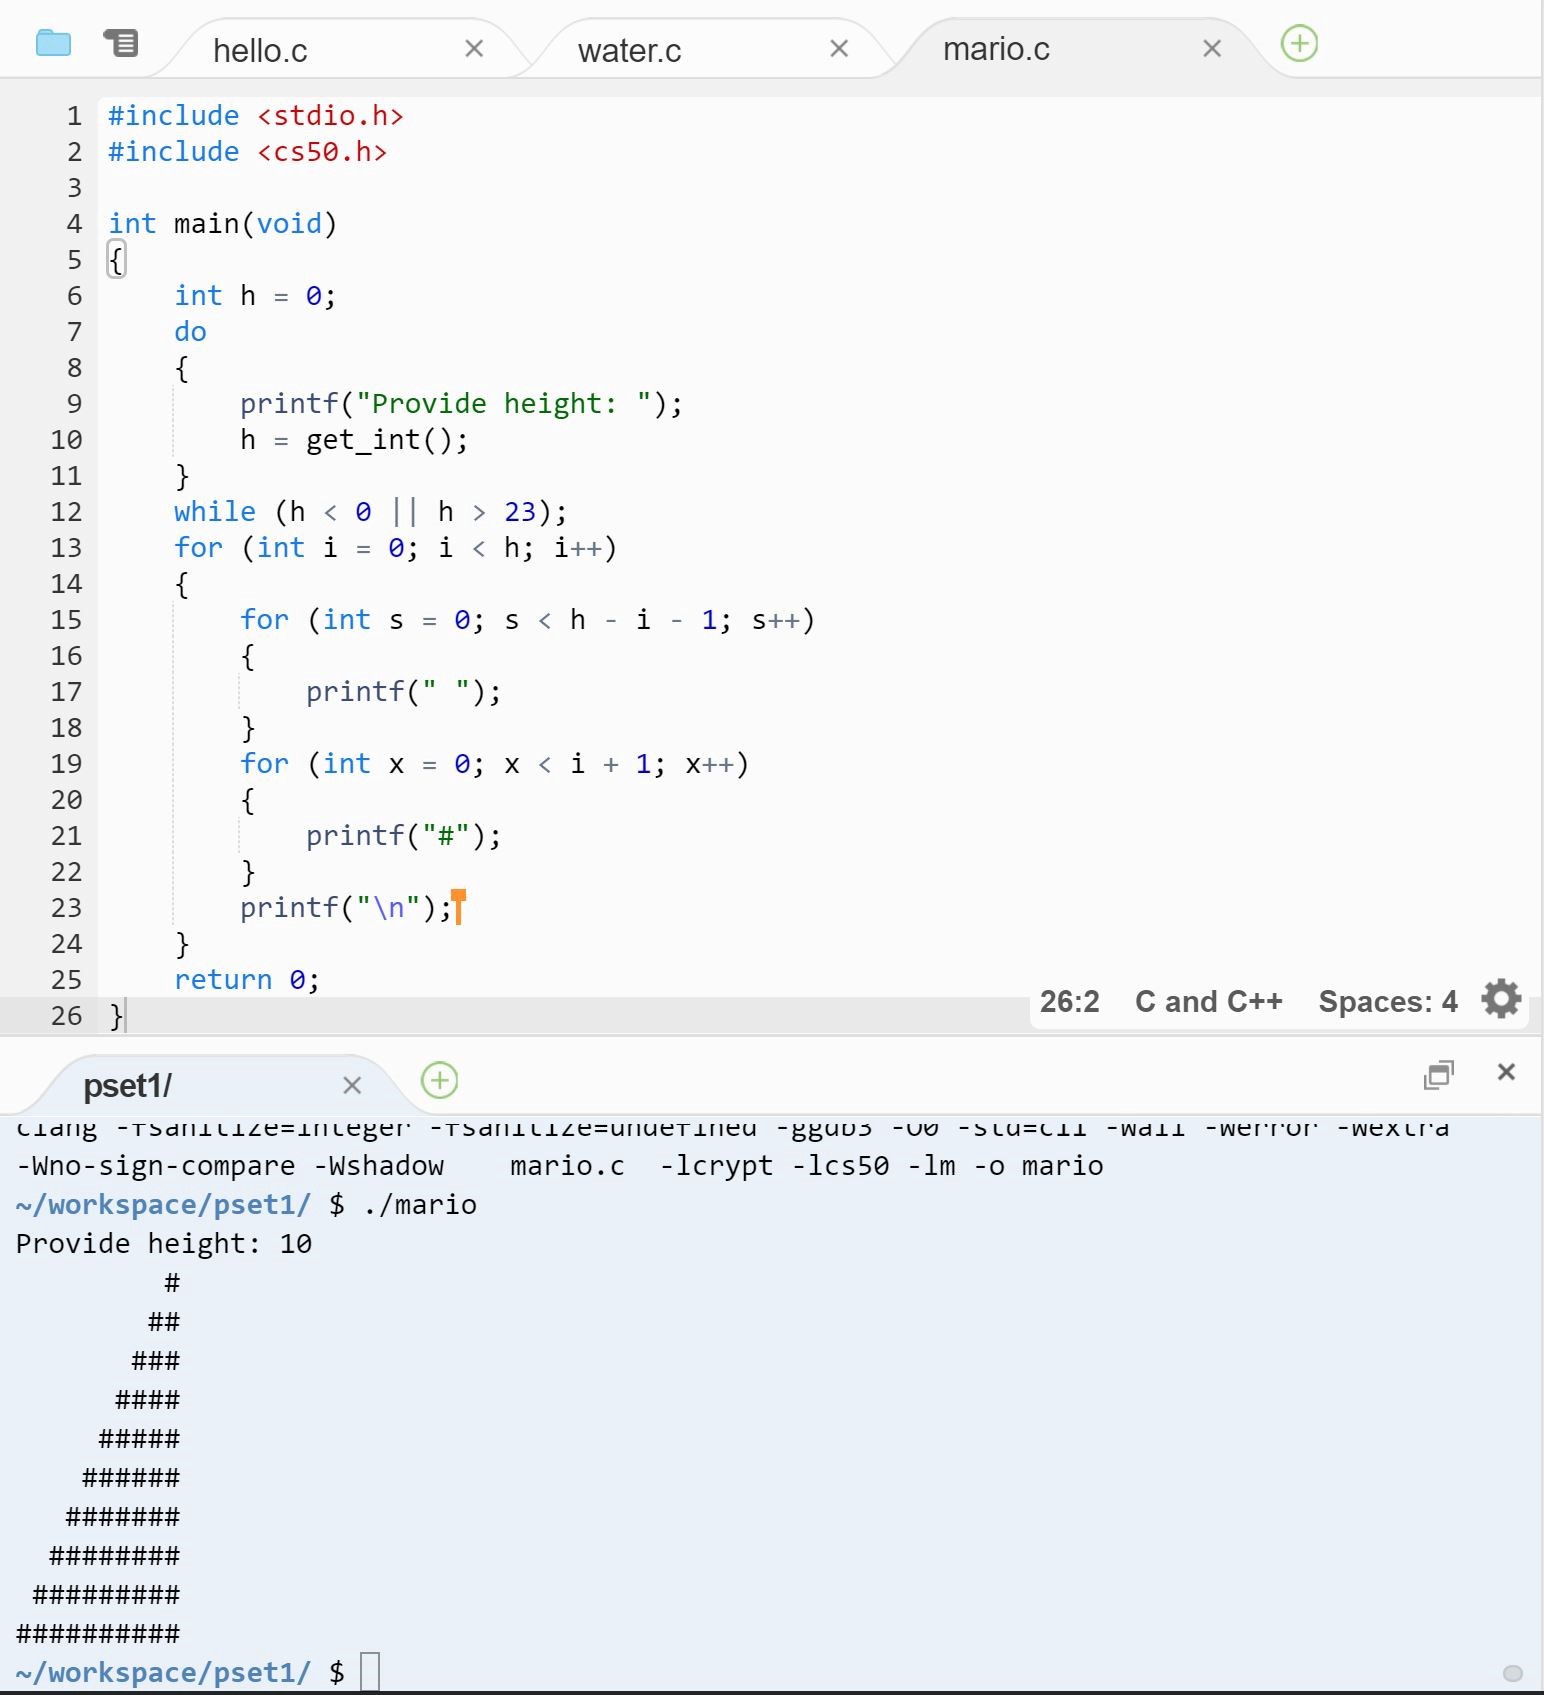This screenshot has height=1695, width=1544.
Task: Place cursor on "return 0;" line
Action: click(x=246, y=980)
